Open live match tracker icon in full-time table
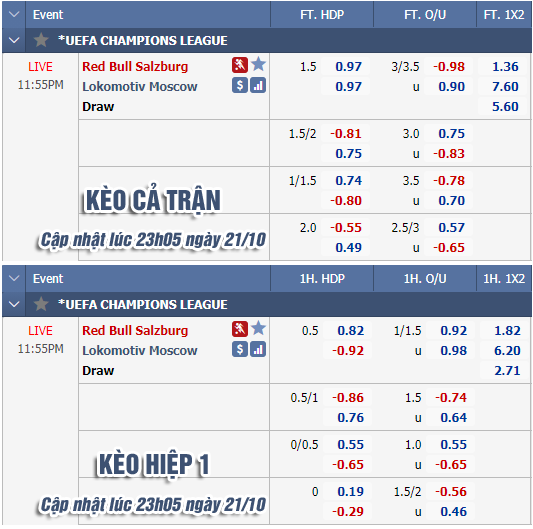 tap(240, 65)
